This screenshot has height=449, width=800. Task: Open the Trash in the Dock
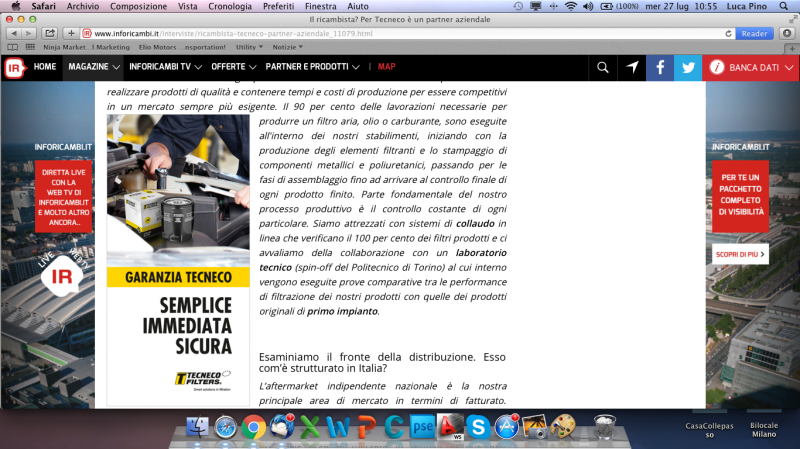(x=605, y=427)
